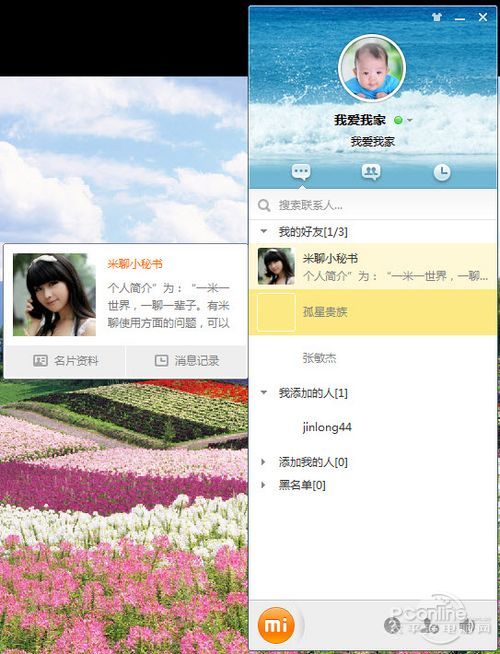The width and height of the screenshot is (500, 654).
Task: Click the 米聊小秘书 name link in popup
Action: click(135, 264)
